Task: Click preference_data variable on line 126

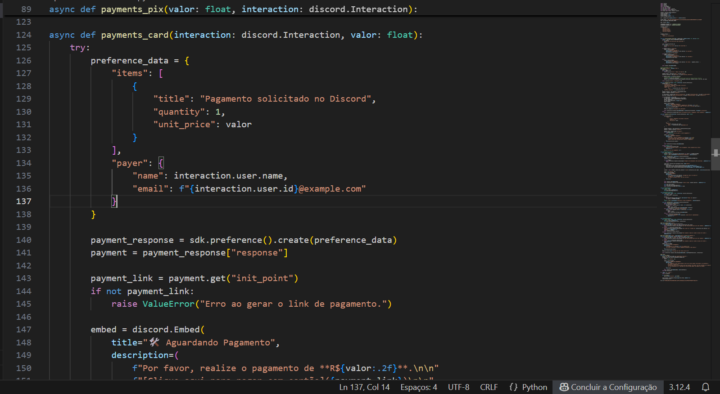Action: (129, 61)
